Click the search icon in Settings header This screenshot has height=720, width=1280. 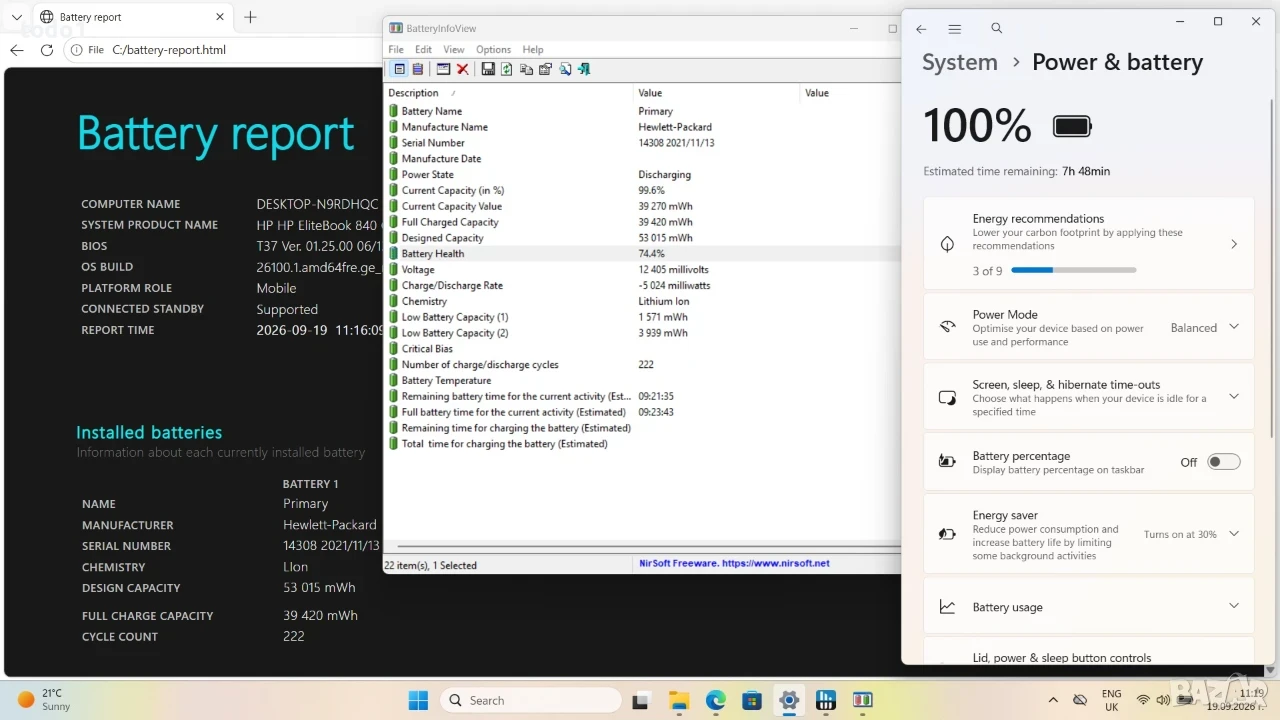coord(997,29)
